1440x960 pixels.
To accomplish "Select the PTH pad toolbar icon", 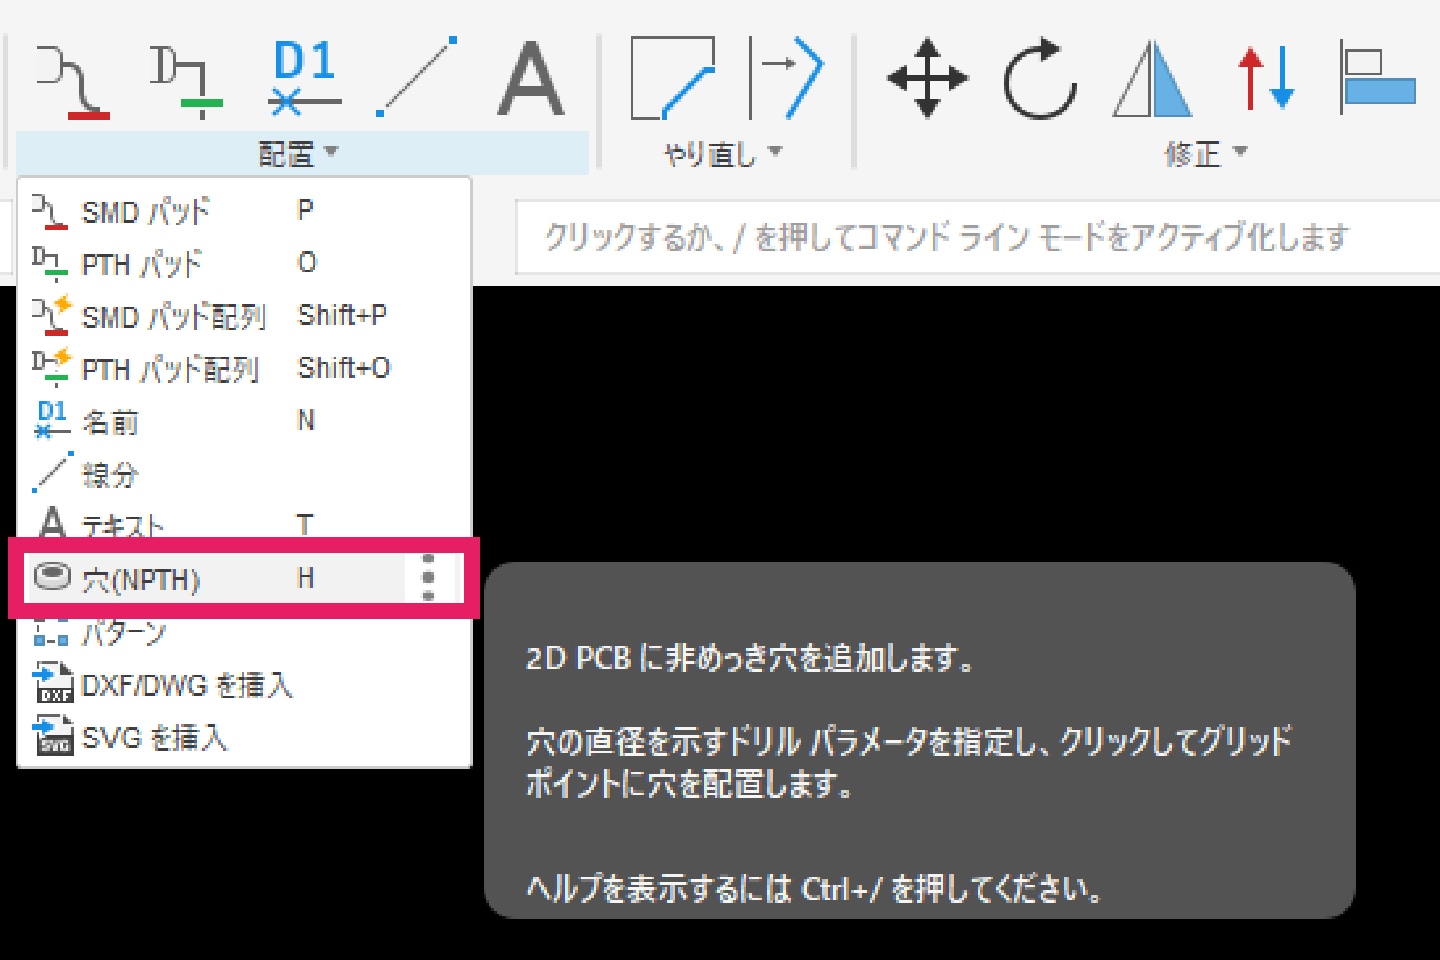I will click(186, 80).
